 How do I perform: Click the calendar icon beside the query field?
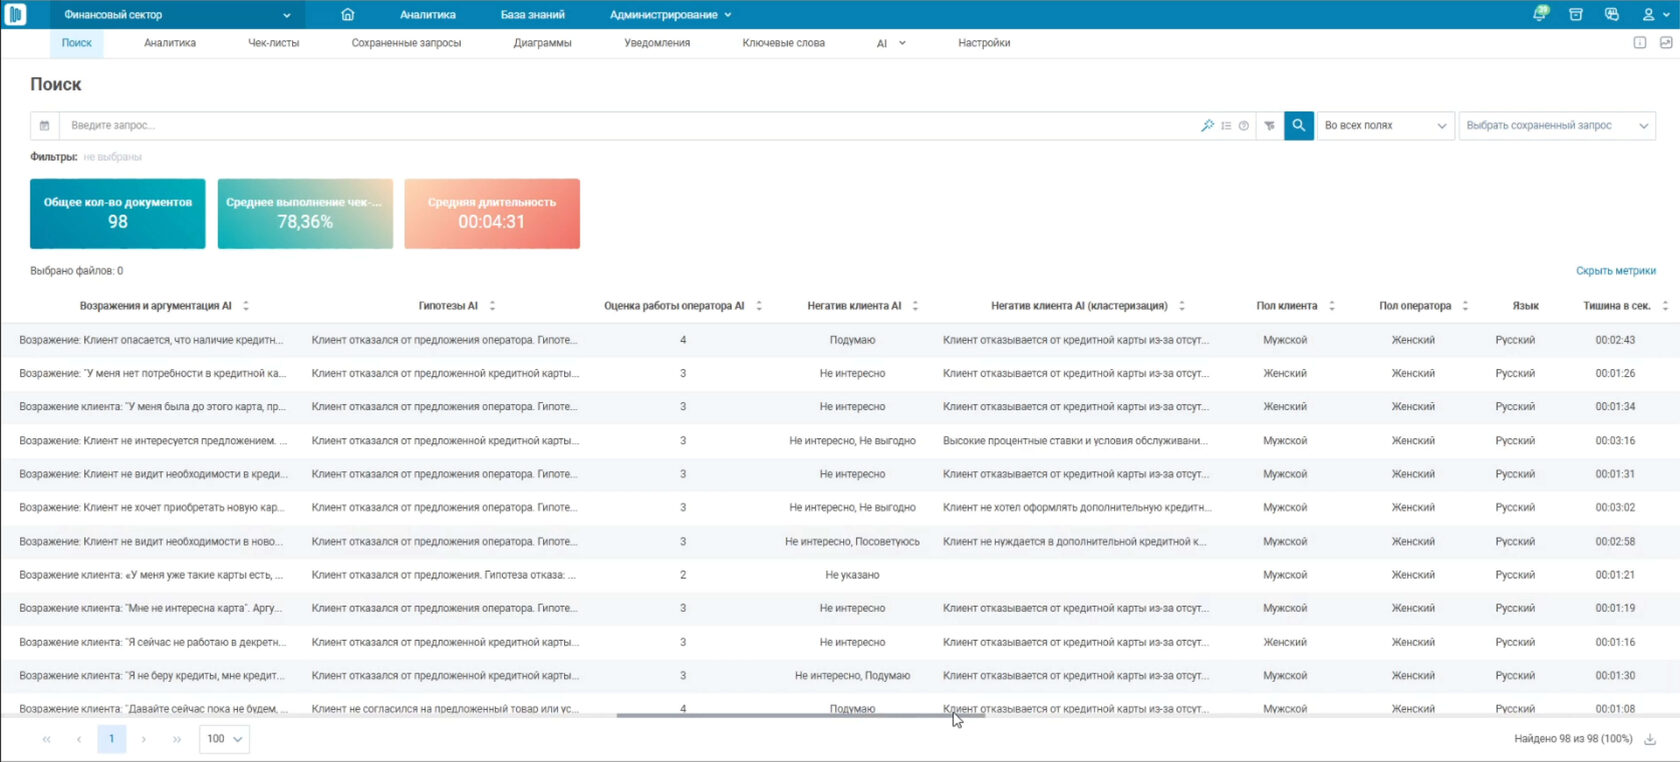[x=44, y=125]
